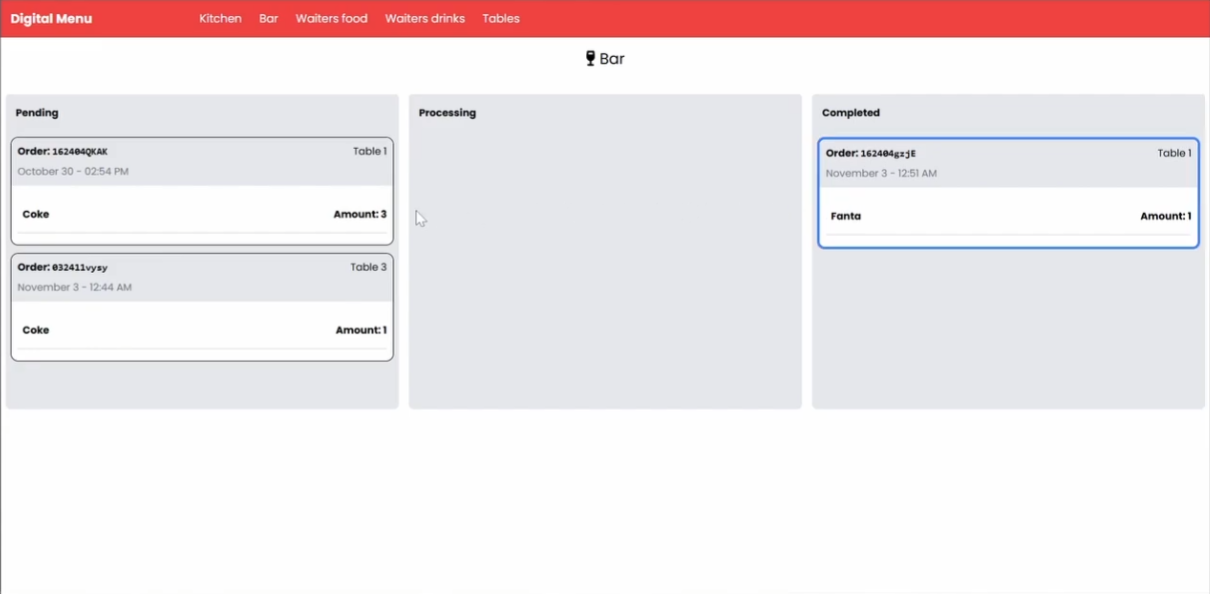Open the Tables page
Screen dimensions: 1210x594
500,19
